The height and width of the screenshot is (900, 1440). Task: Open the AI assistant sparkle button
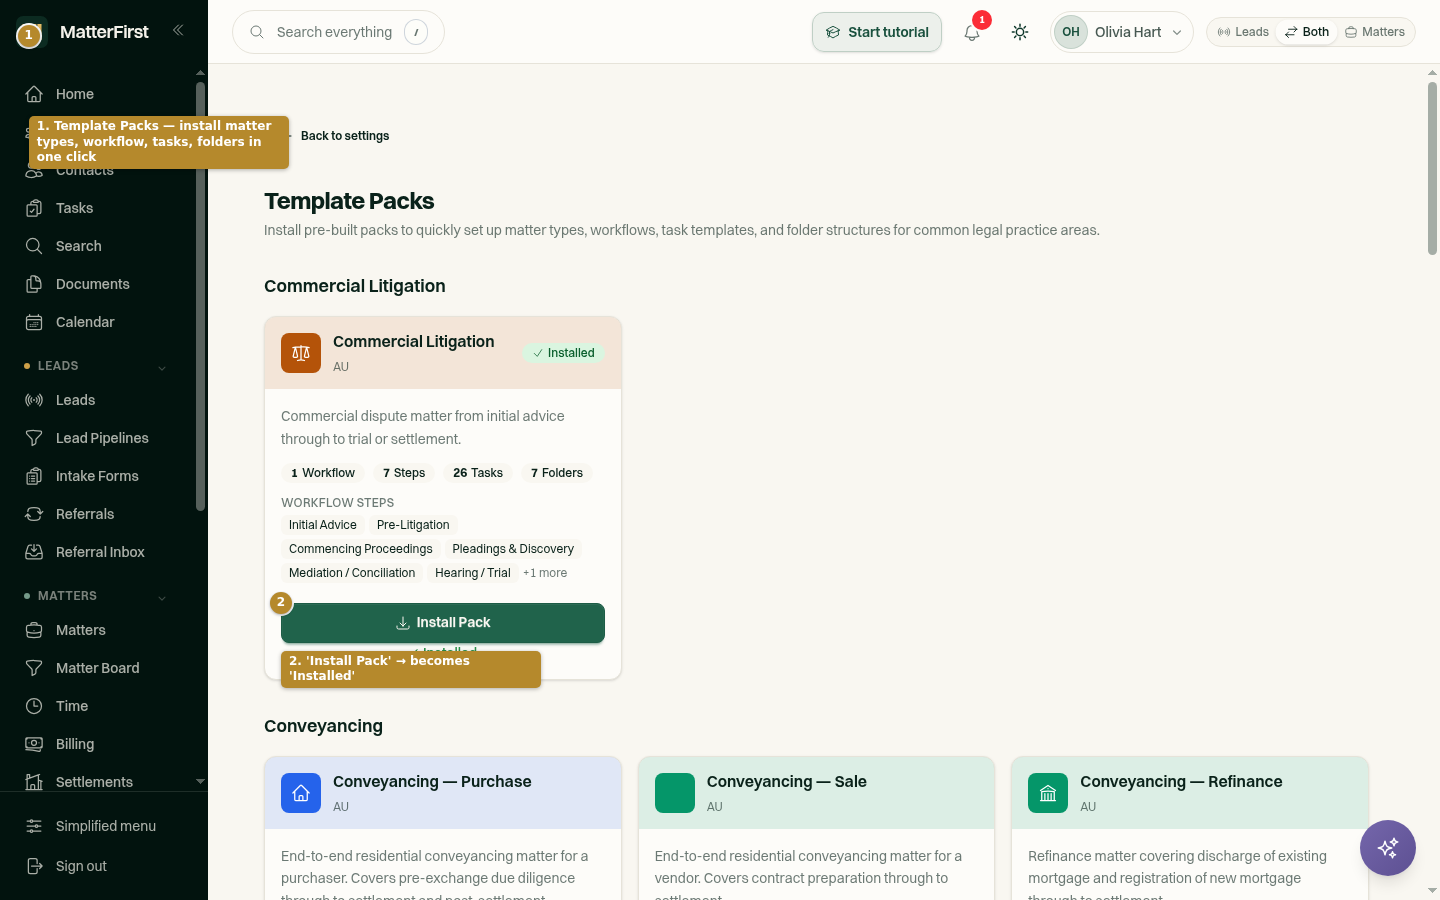(1388, 848)
